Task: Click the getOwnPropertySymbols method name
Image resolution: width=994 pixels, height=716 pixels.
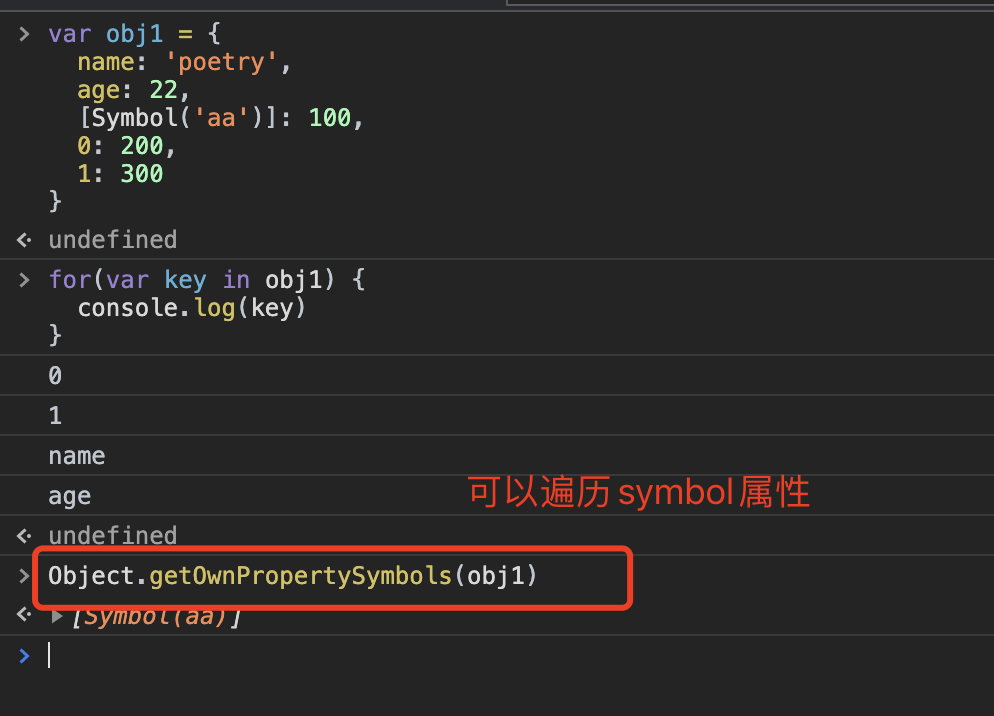Action: [x=300, y=576]
